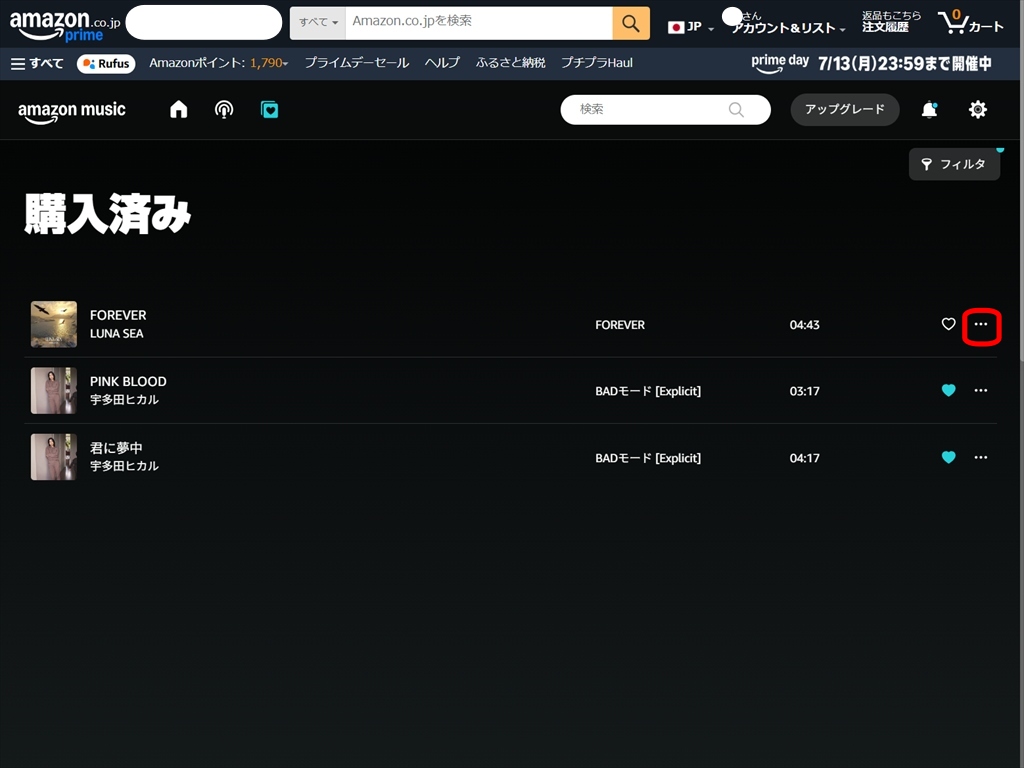Click the Rufus assistant button
The image size is (1024, 768).
coord(106,63)
